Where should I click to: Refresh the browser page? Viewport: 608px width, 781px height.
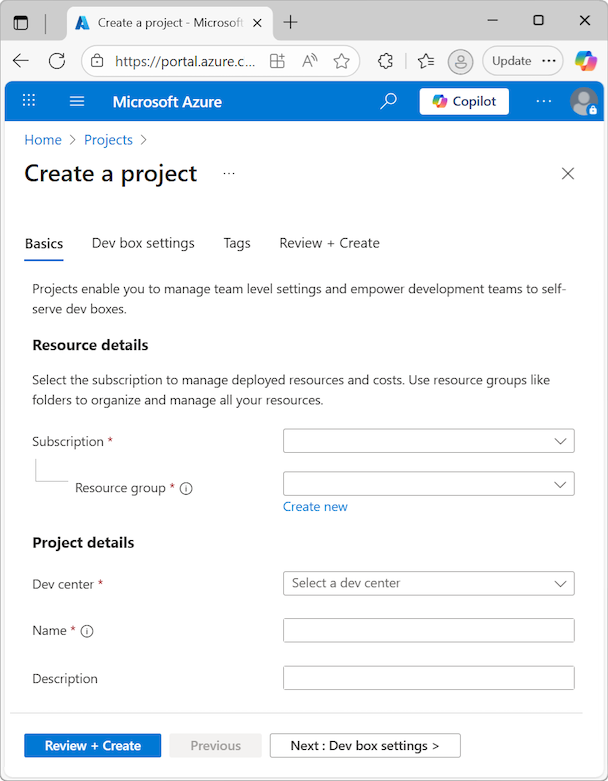(x=57, y=61)
